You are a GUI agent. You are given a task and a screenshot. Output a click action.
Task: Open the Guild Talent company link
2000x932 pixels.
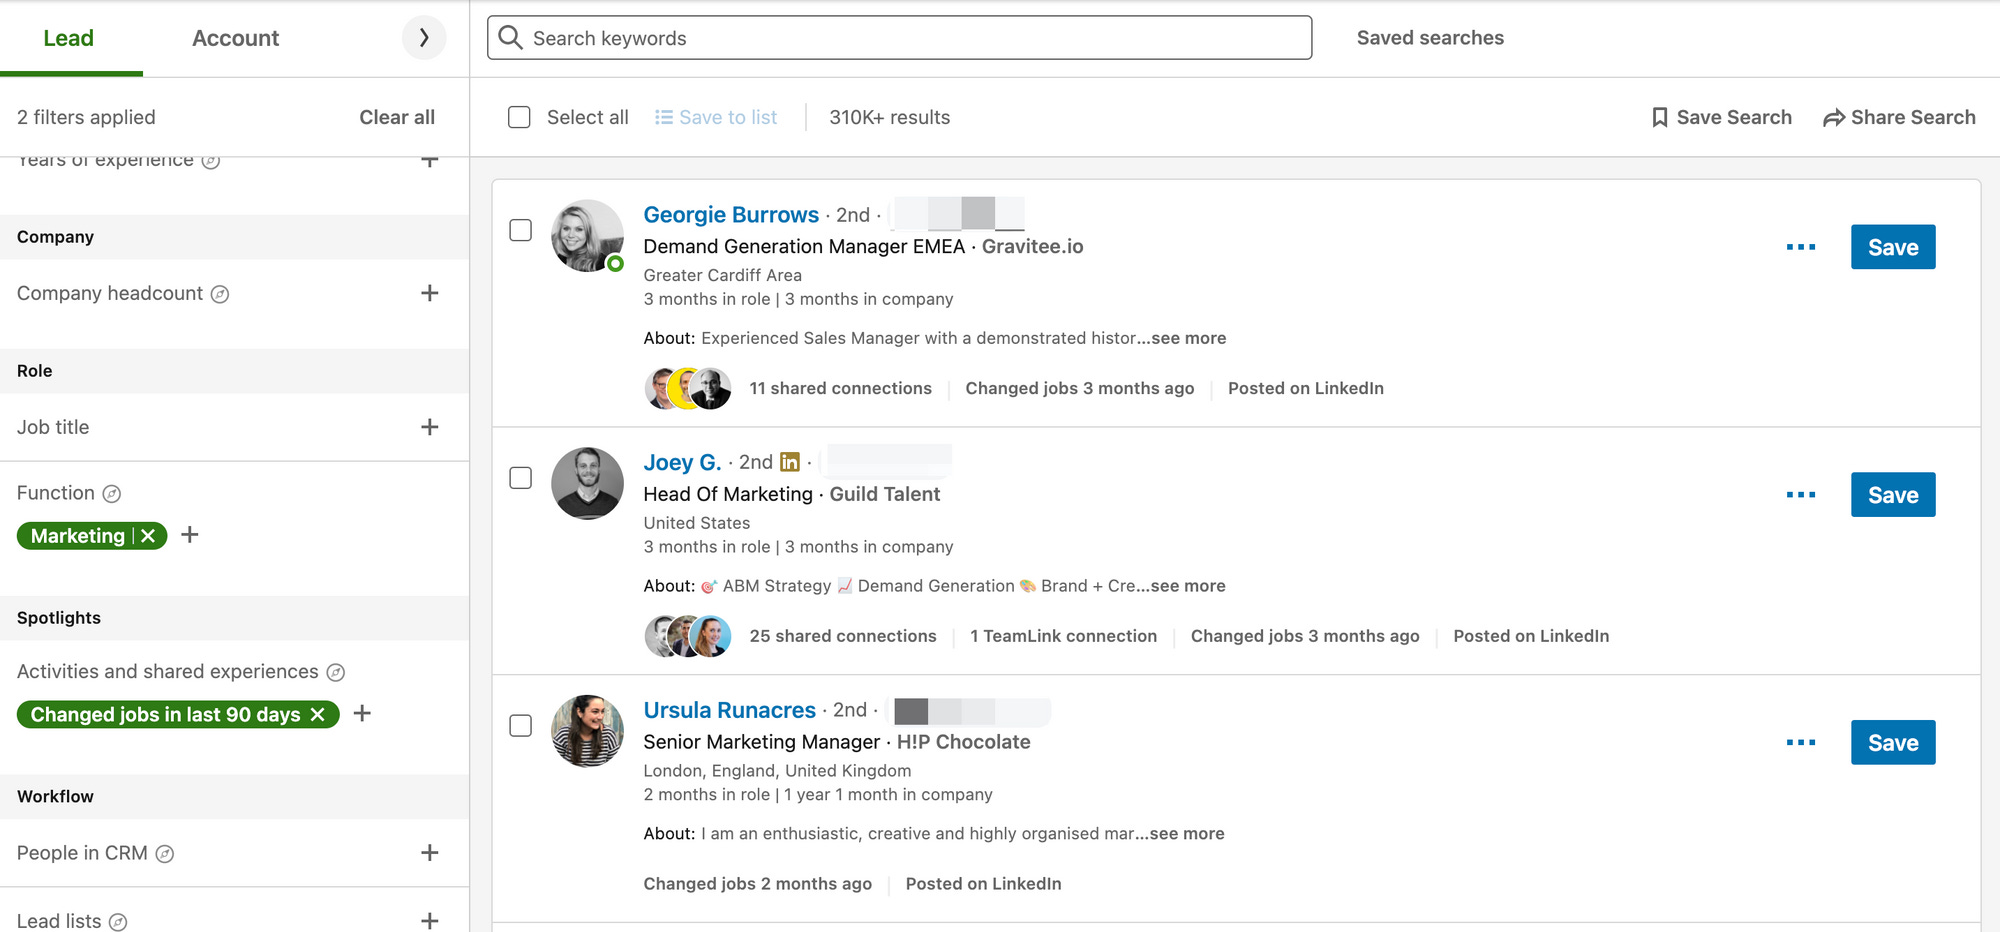(885, 494)
